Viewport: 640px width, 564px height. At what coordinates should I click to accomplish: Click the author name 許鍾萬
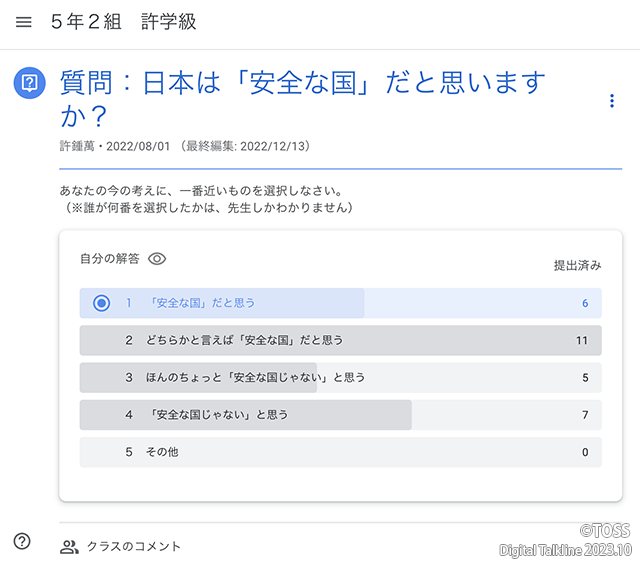(x=77, y=146)
